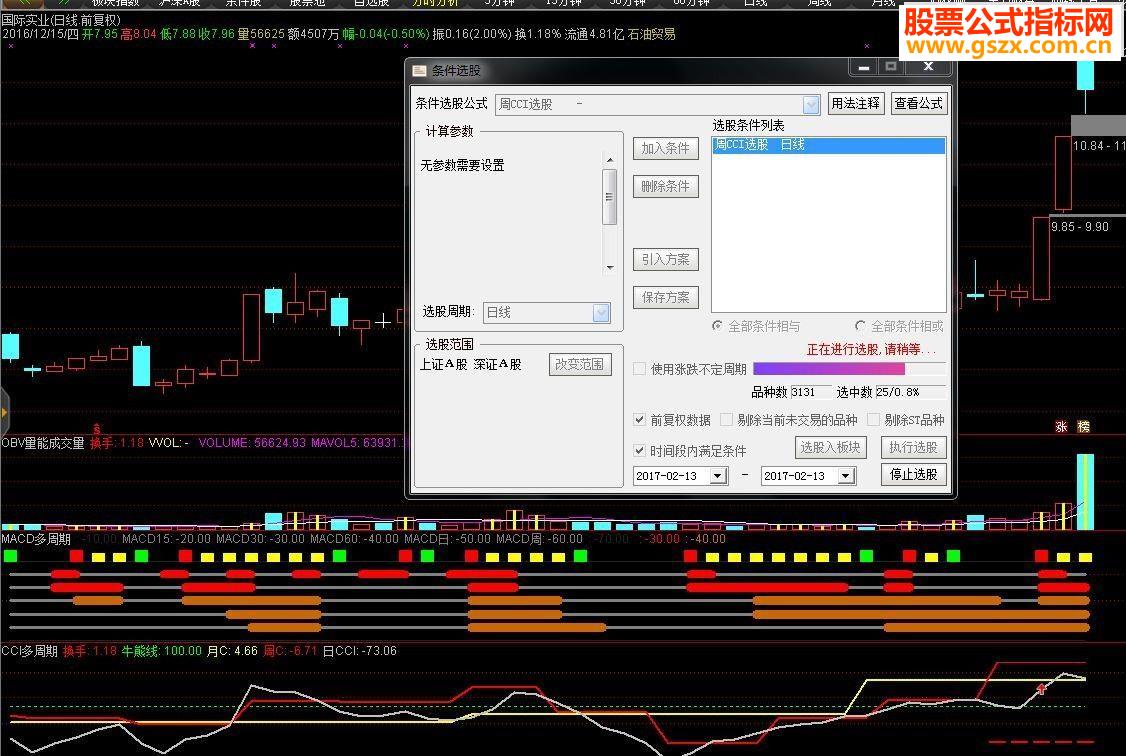Click the OBV量能成交量 indicator label
Image resolution: width=1126 pixels, height=756 pixels.
(x=43, y=443)
